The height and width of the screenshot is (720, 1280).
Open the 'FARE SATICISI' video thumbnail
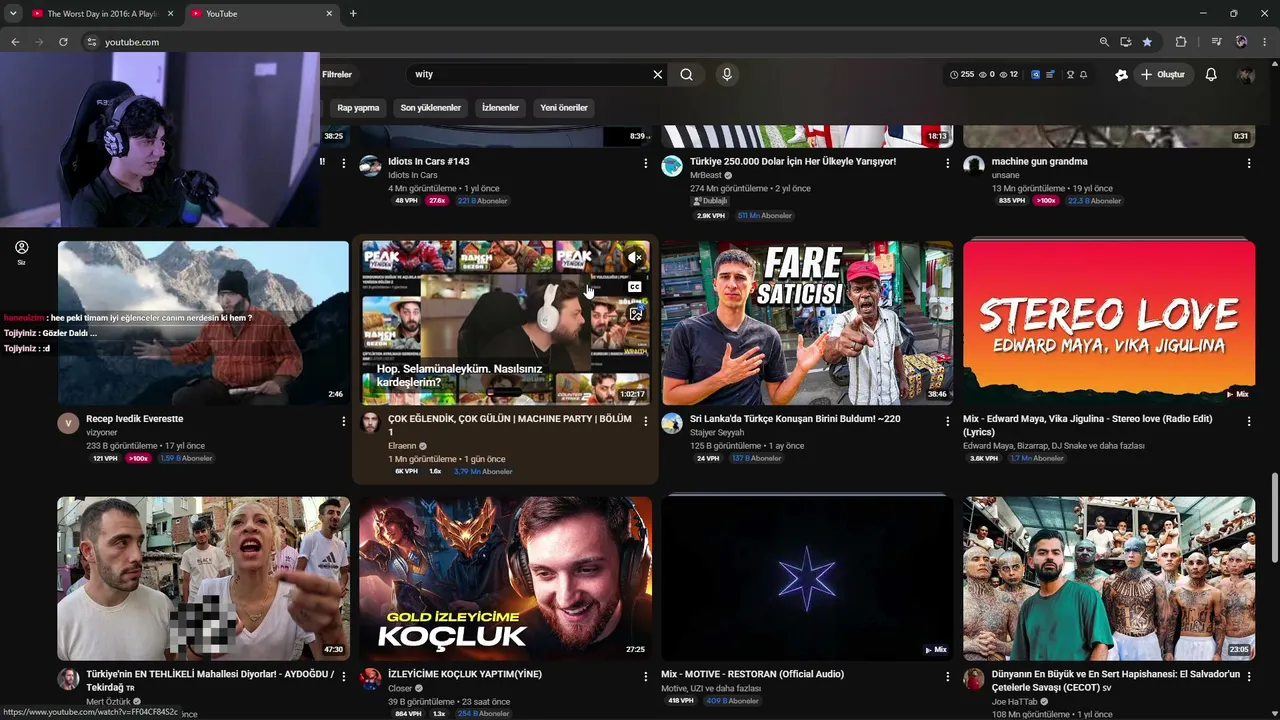pos(807,323)
